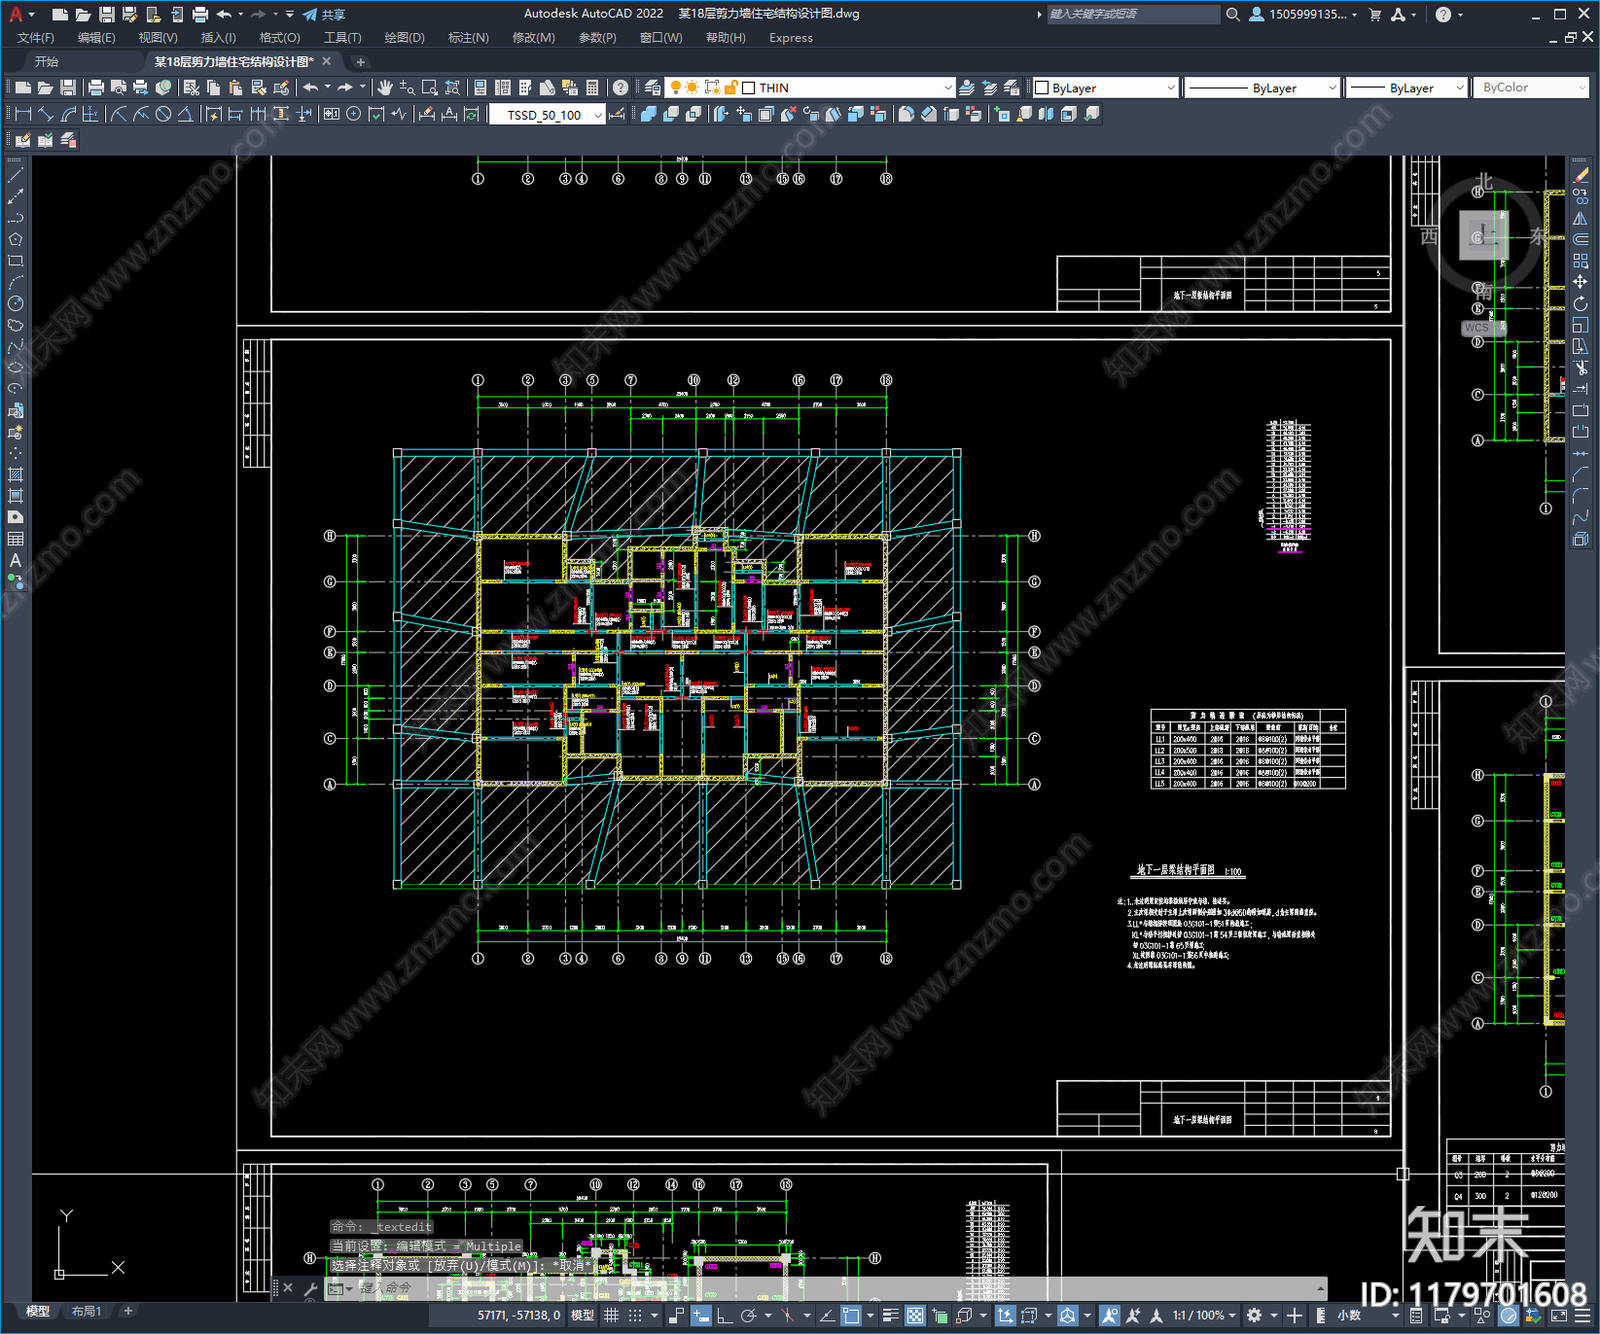This screenshot has height=1334, width=1600.
Task: Switch to the 开始 tab
Action: (x=47, y=62)
